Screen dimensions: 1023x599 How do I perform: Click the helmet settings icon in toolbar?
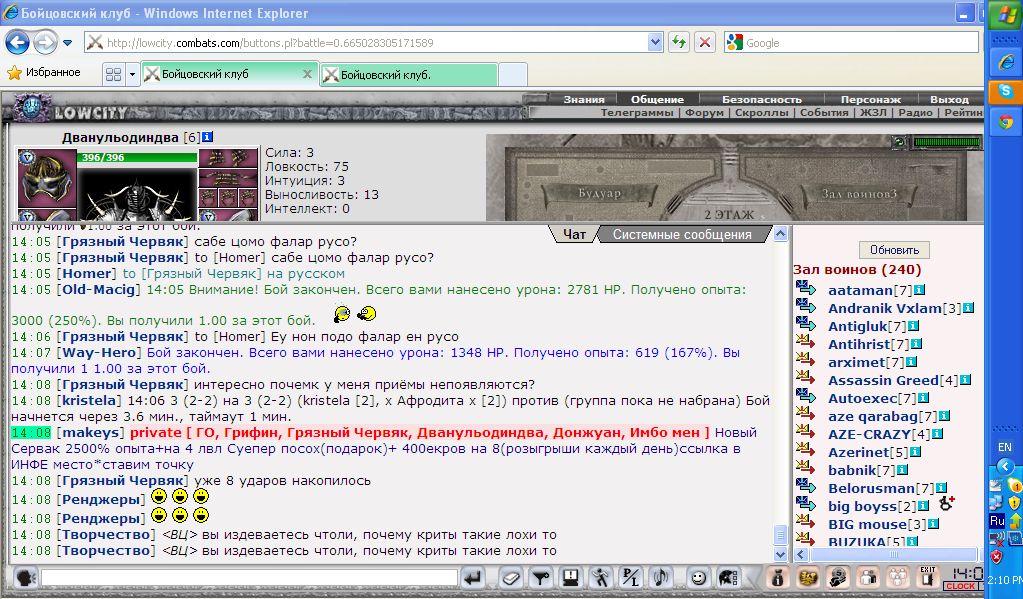tap(728, 577)
